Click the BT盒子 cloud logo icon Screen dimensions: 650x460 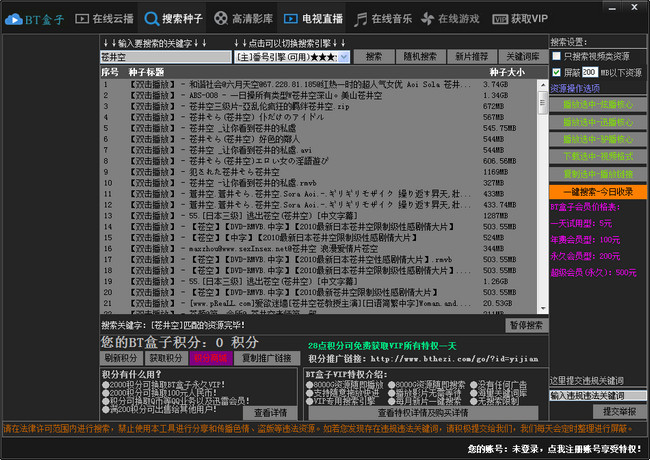(x=14, y=19)
